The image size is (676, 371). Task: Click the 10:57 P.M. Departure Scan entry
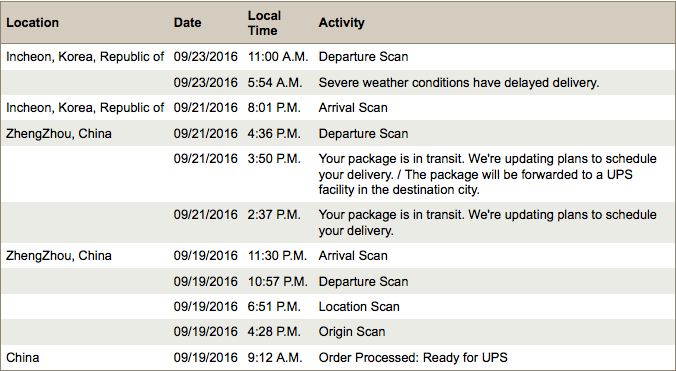363,281
